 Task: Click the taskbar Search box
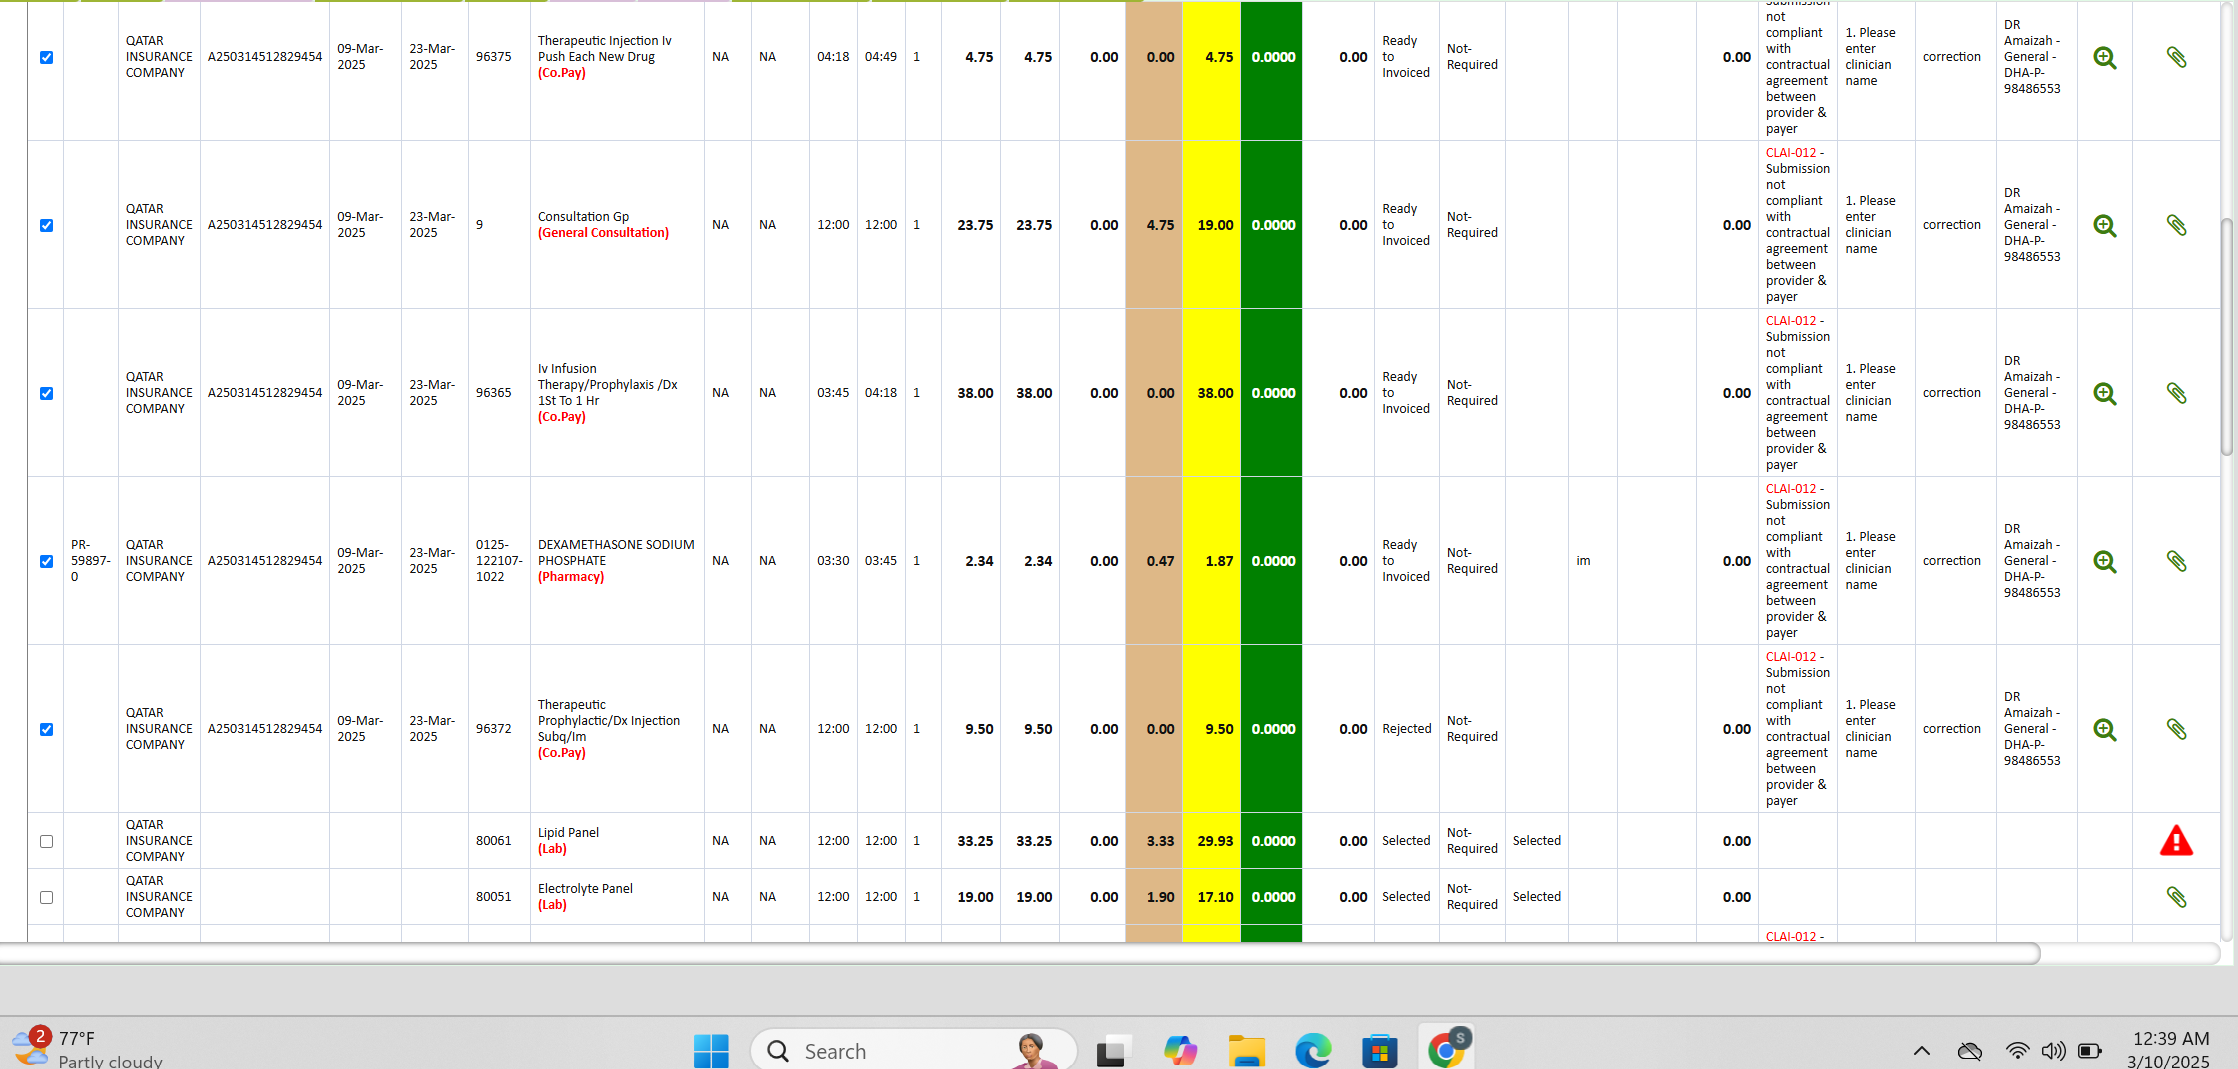(913, 1051)
